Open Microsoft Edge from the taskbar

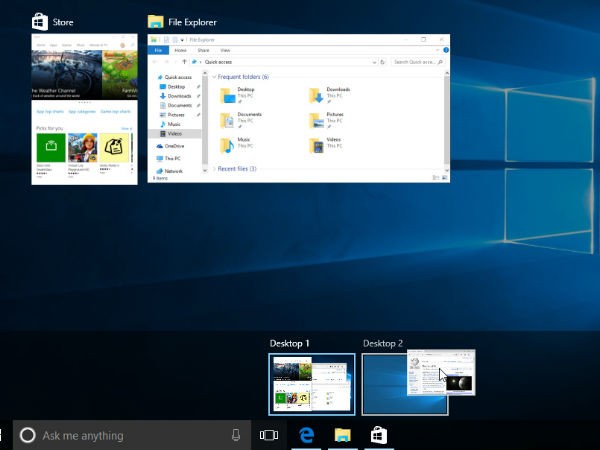click(306, 435)
